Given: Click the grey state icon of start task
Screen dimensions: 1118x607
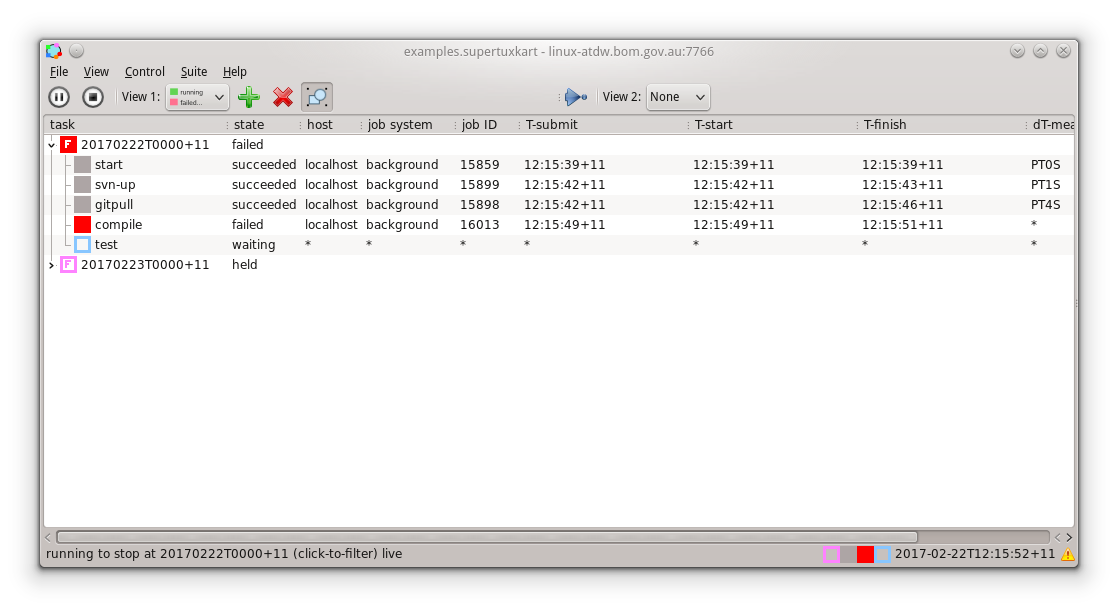Looking at the screenshot, I should [83, 165].
